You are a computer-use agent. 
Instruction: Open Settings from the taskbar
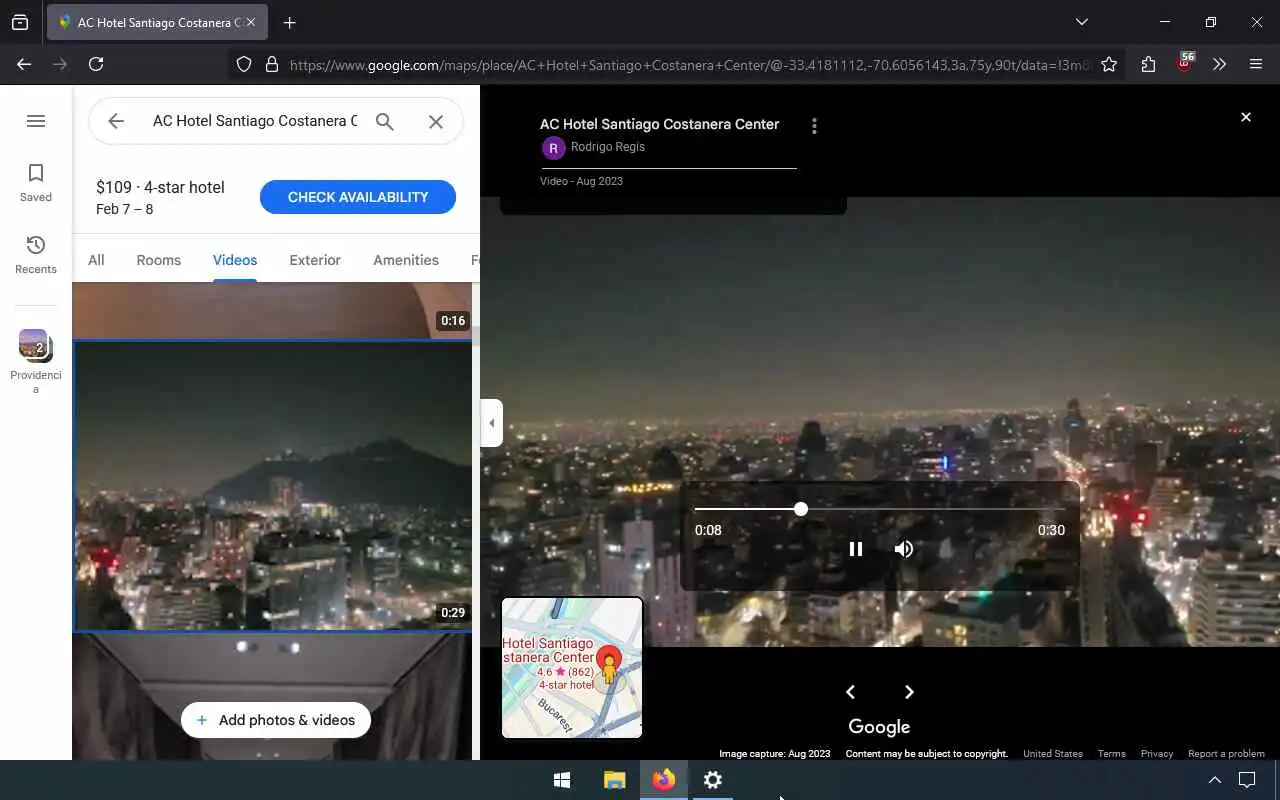coord(713,780)
